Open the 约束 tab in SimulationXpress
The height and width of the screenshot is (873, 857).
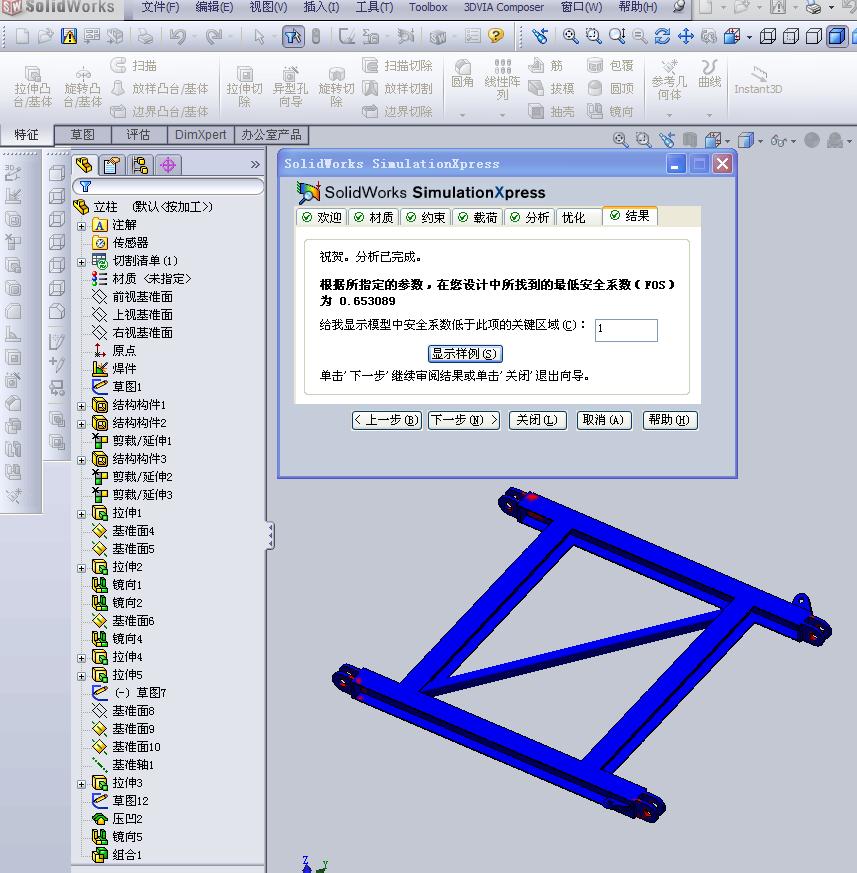(425, 217)
